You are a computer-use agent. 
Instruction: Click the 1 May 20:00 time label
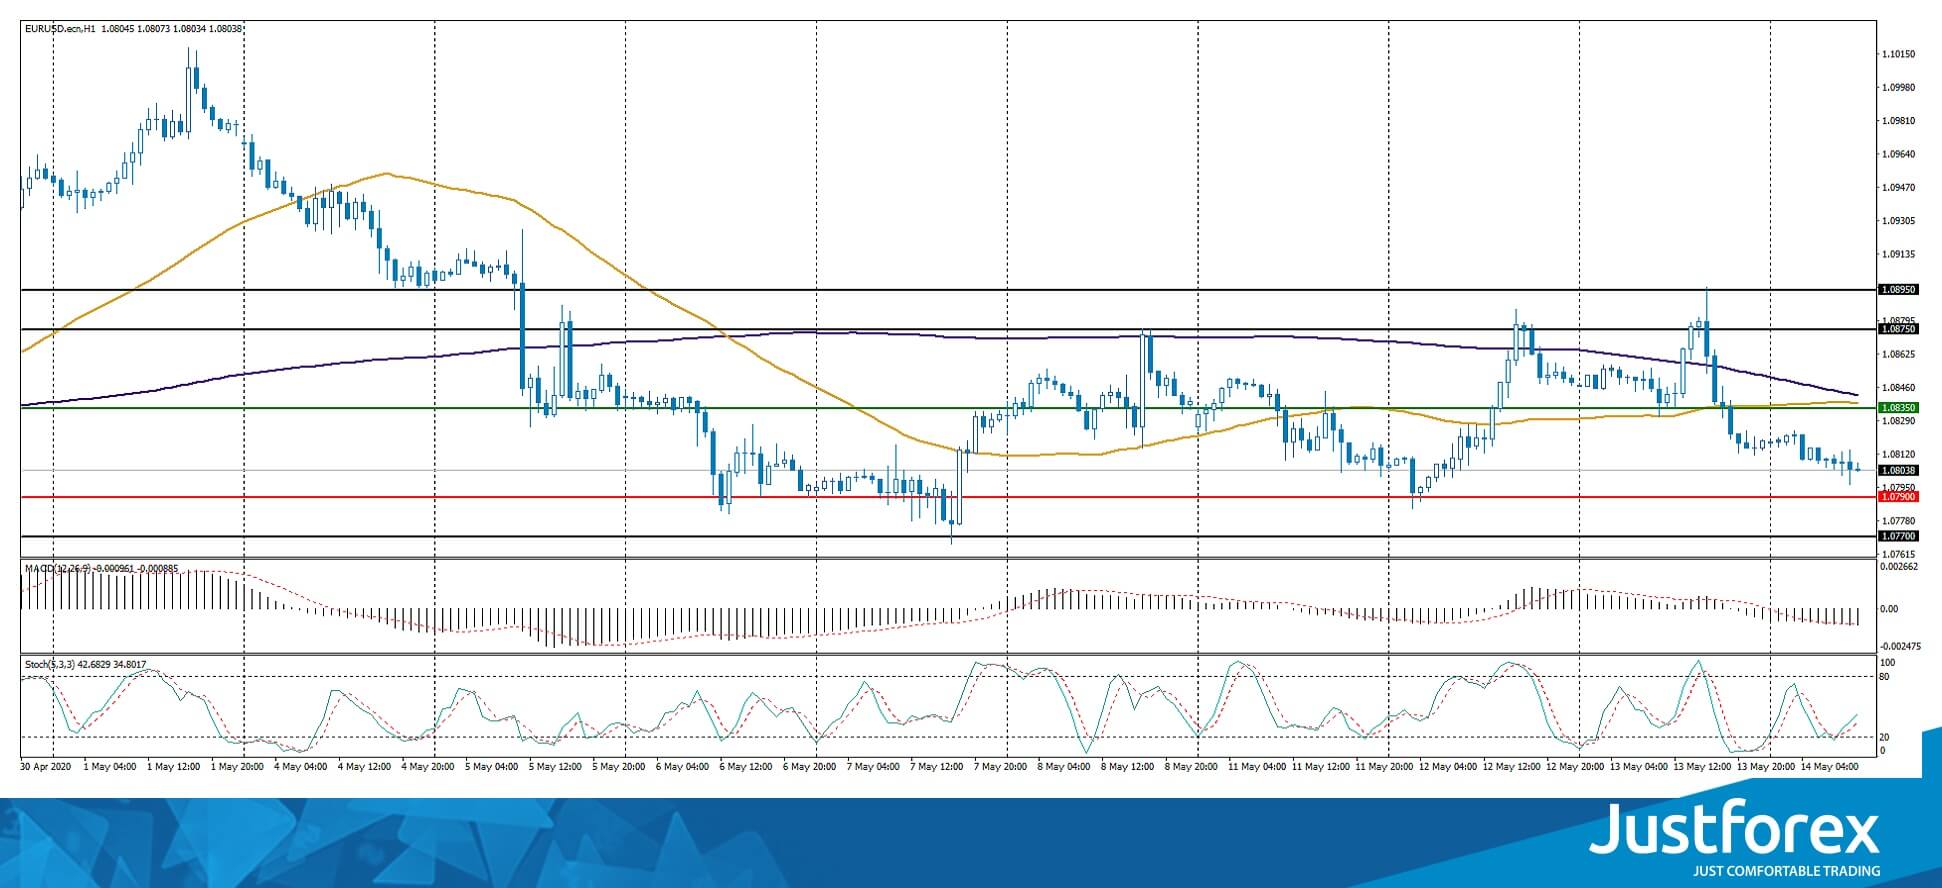pos(237,767)
